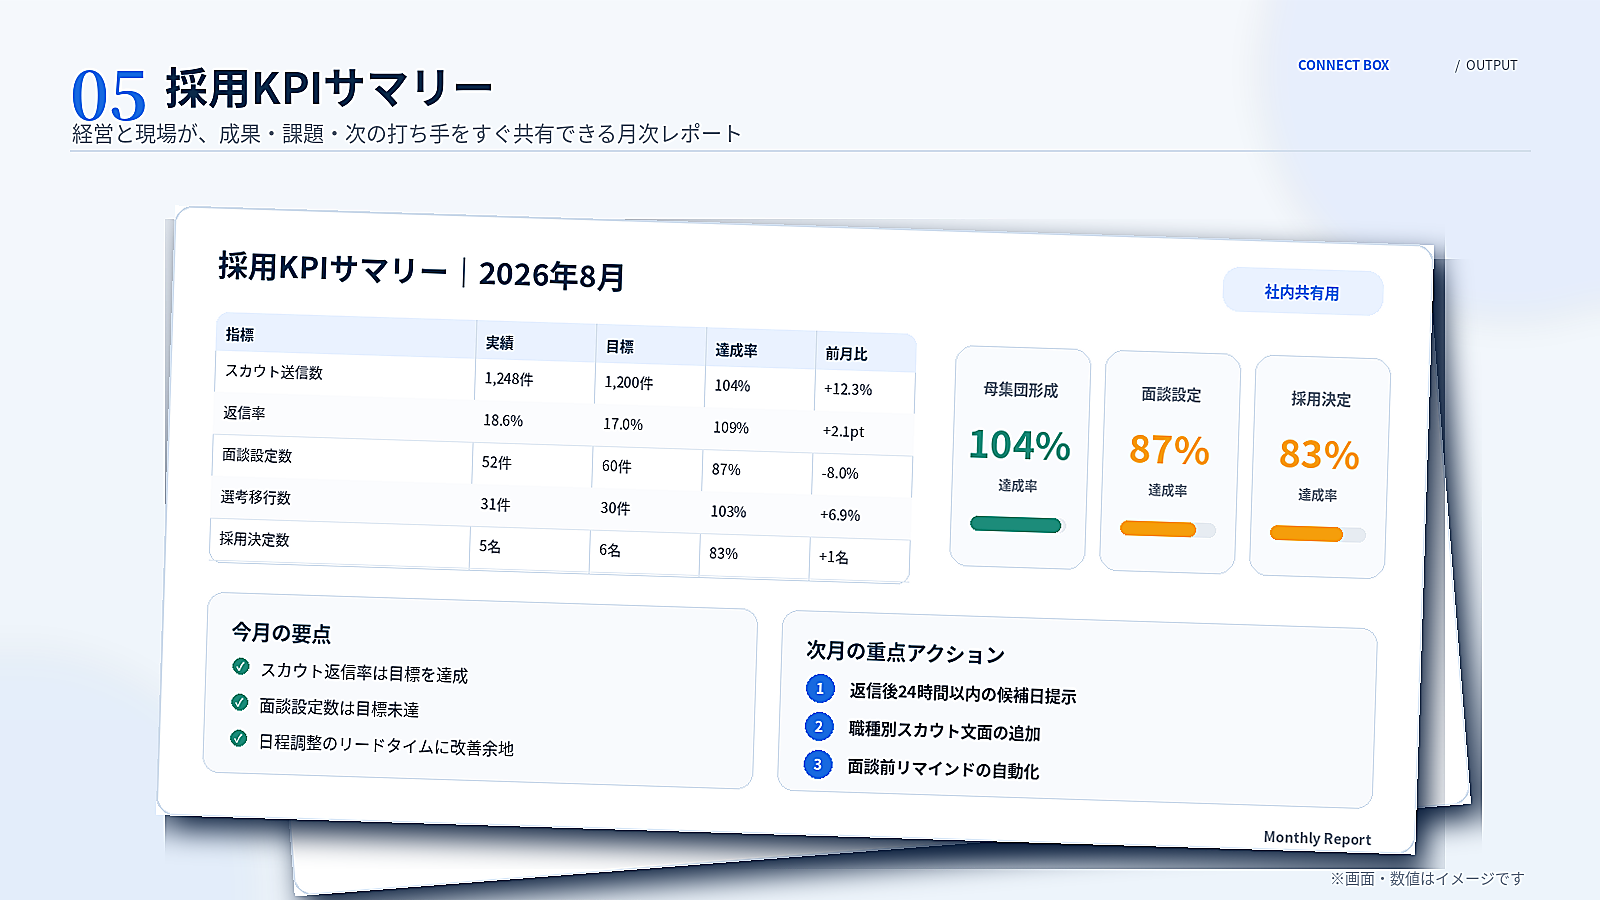This screenshot has height=900, width=1600.
Task: Click the -8.0% month-over-month cell
Action: (x=840, y=474)
